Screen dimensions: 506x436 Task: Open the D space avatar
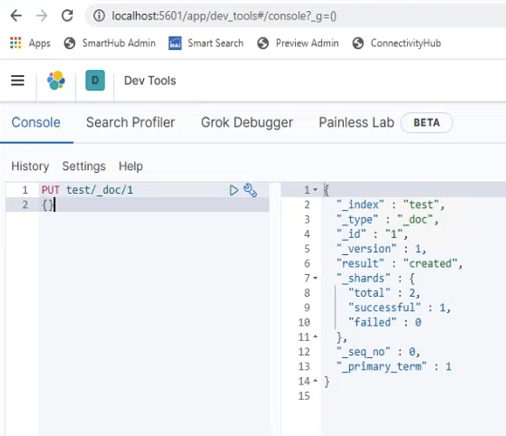[95, 80]
